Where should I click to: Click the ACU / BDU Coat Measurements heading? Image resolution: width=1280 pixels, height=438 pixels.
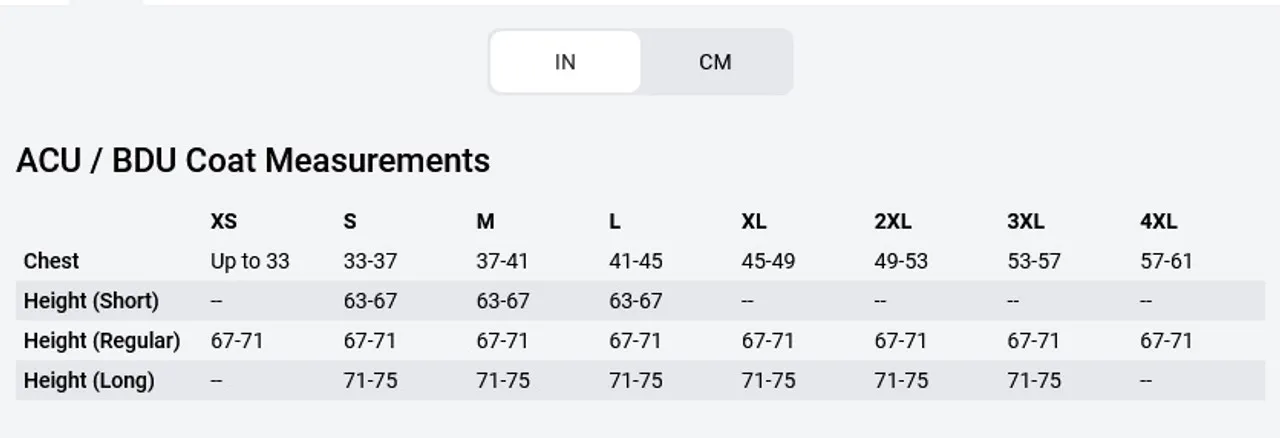tap(253, 160)
